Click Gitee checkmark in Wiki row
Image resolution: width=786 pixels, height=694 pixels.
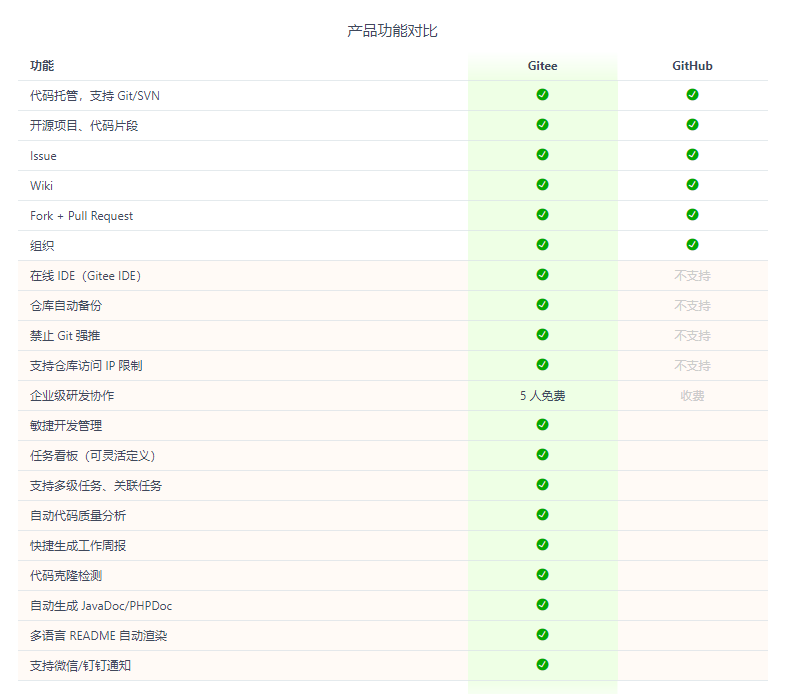(542, 185)
